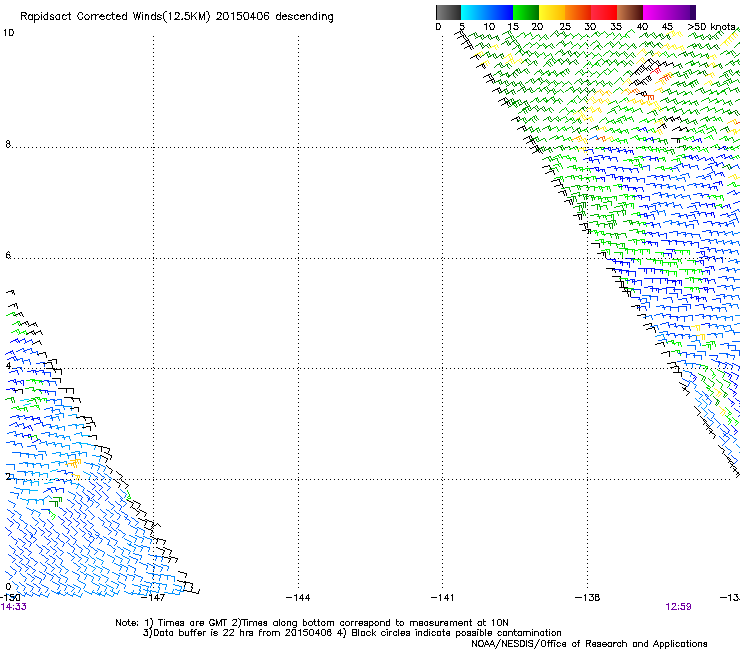Click the word 'descending' in the title
The width and height of the screenshot is (740, 650).
[304, 17]
